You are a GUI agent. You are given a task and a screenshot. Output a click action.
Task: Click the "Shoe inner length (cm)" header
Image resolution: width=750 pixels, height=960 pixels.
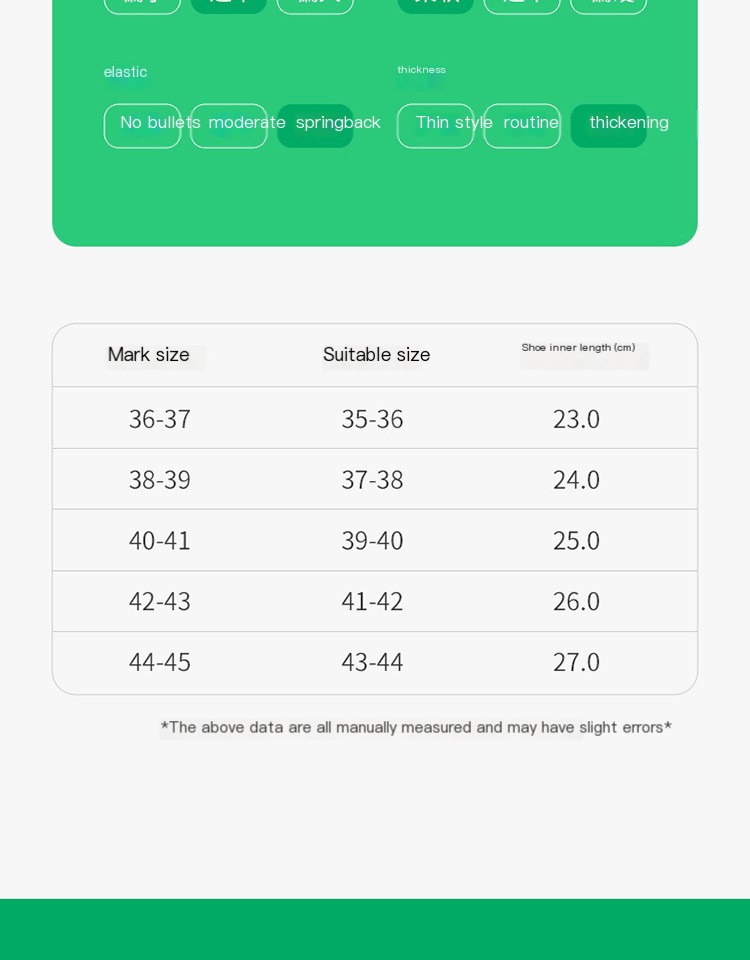[578, 348]
